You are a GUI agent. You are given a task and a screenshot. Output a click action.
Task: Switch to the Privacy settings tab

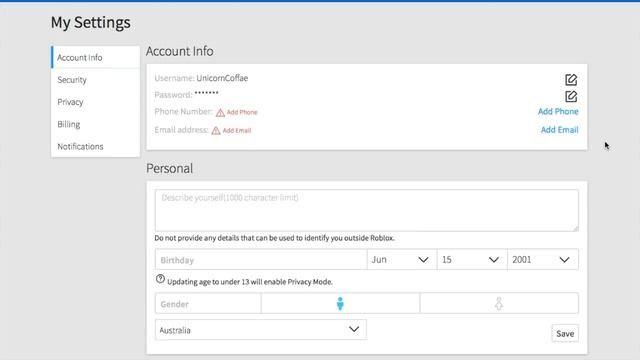(x=96, y=102)
